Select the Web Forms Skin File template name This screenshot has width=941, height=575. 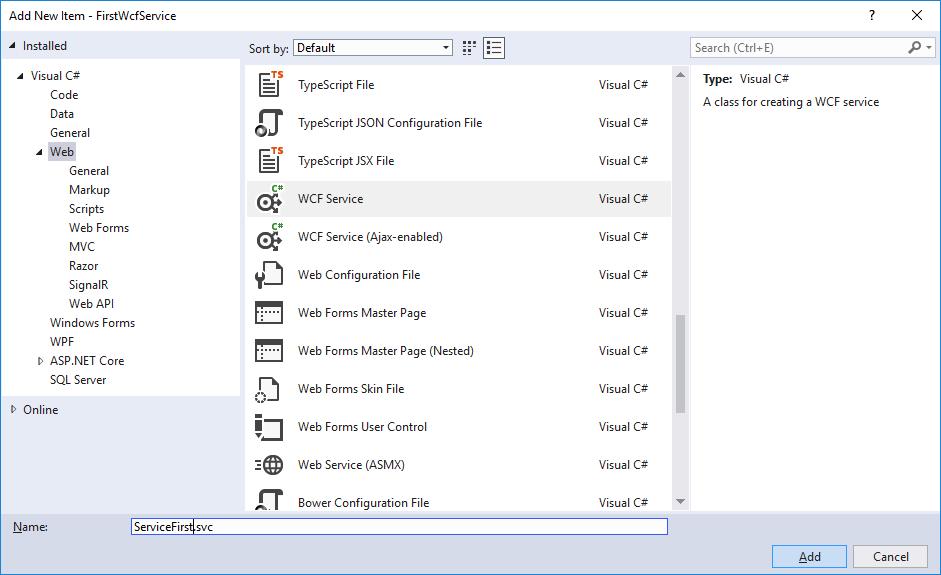point(351,389)
